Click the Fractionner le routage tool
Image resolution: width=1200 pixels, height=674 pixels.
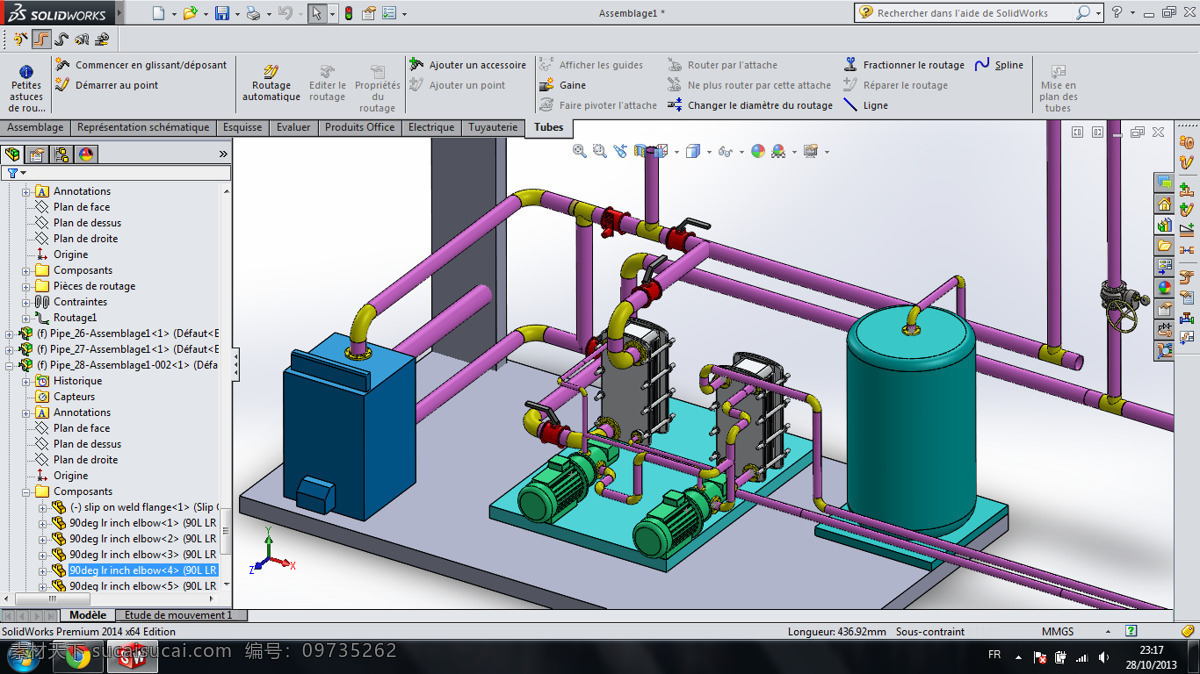pyautogui.click(x=904, y=65)
